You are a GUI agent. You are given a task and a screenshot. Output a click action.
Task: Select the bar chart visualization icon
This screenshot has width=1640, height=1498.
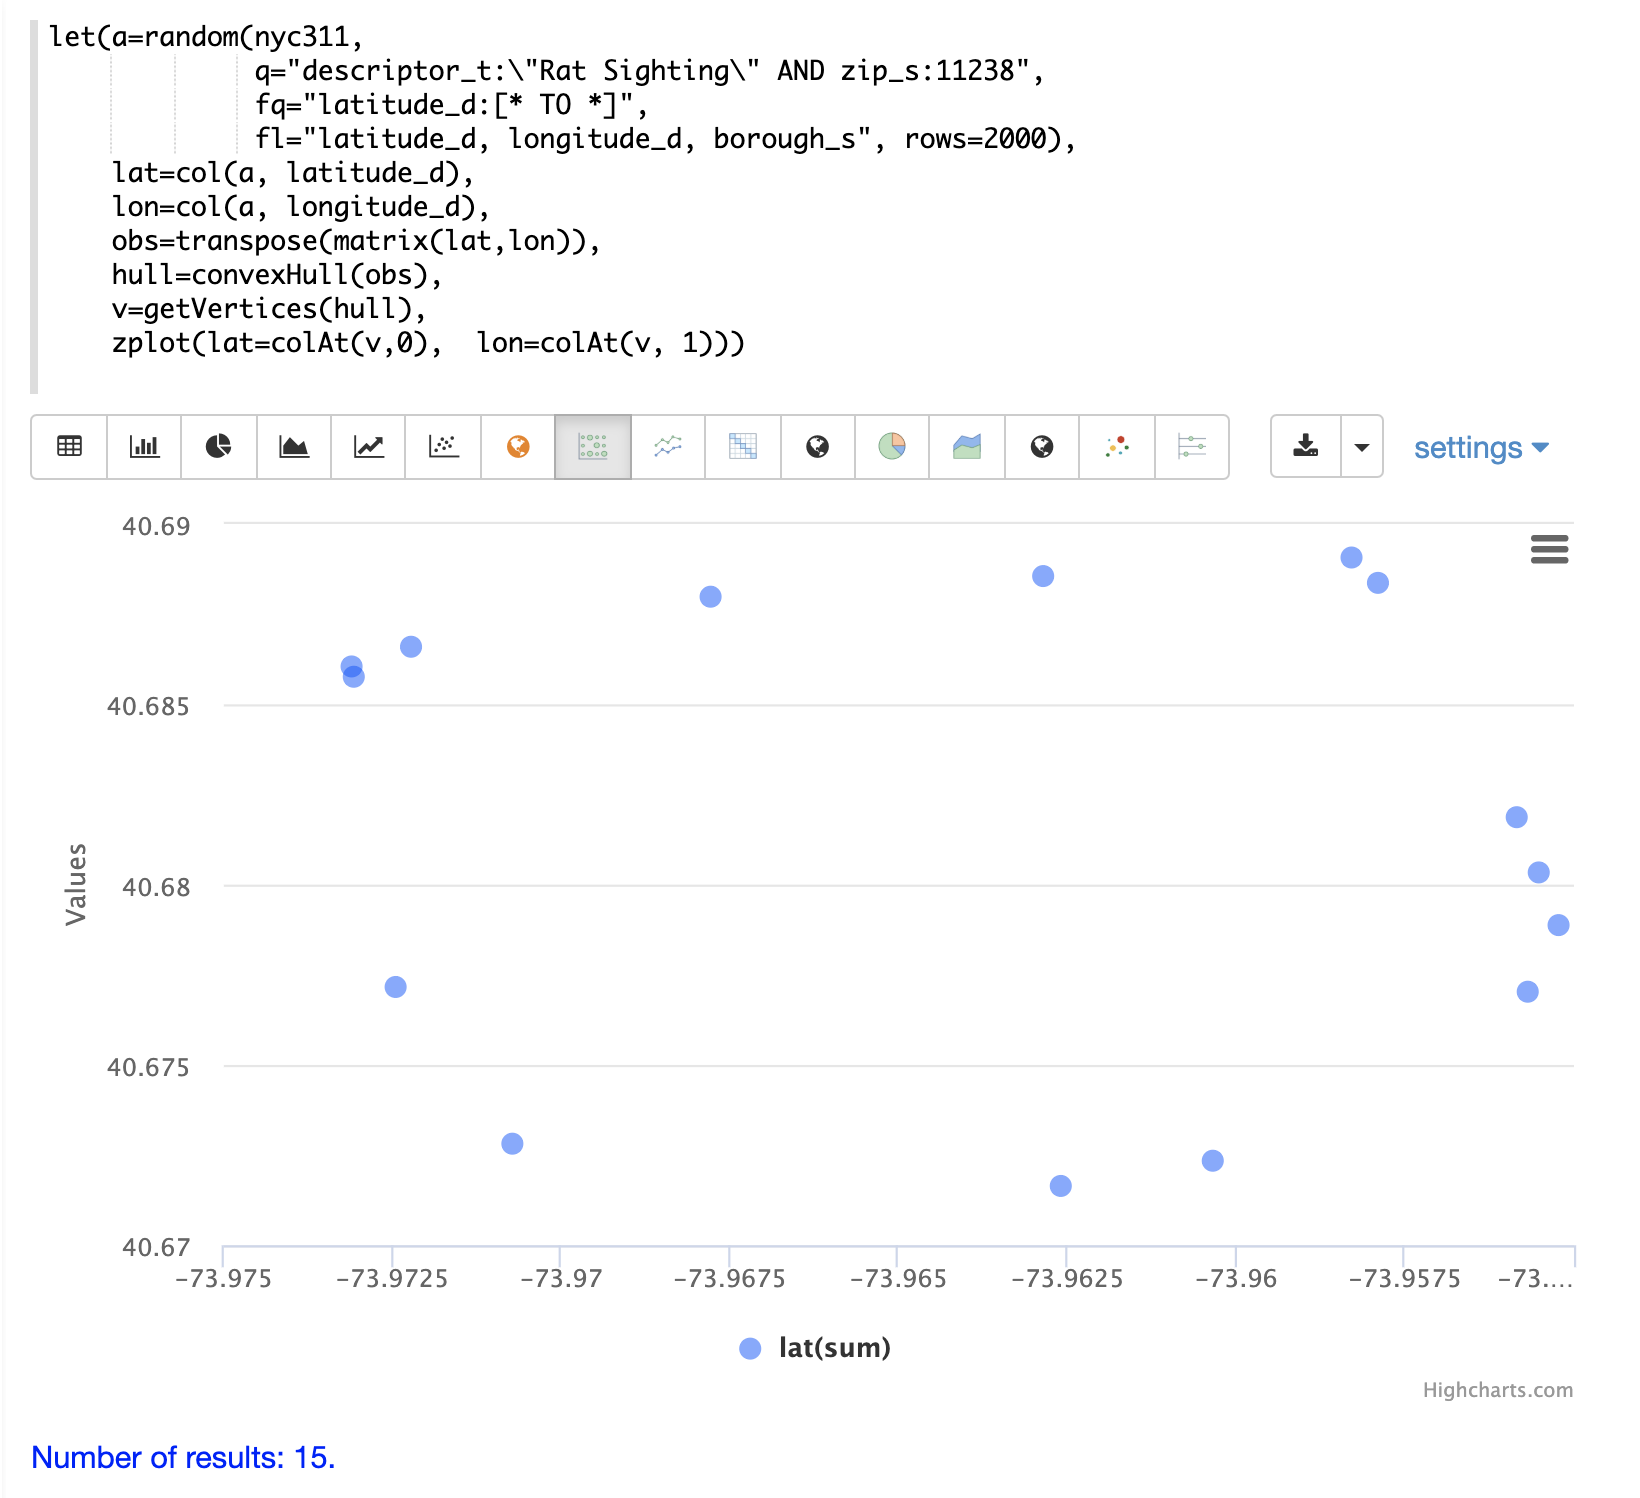coord(144,447)
